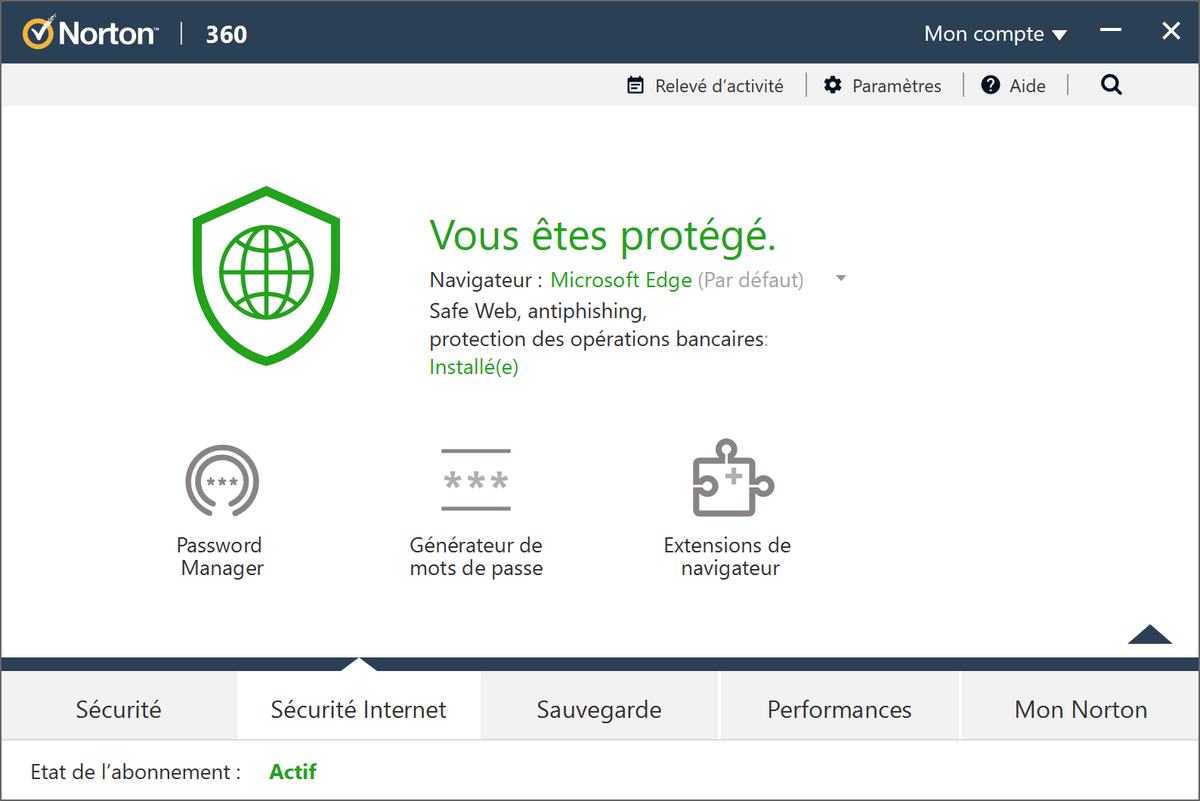The height and width of the screenshot is (801, 1200).
Task: Open the search magnifier icon
Action: [x=1111, y=85]
